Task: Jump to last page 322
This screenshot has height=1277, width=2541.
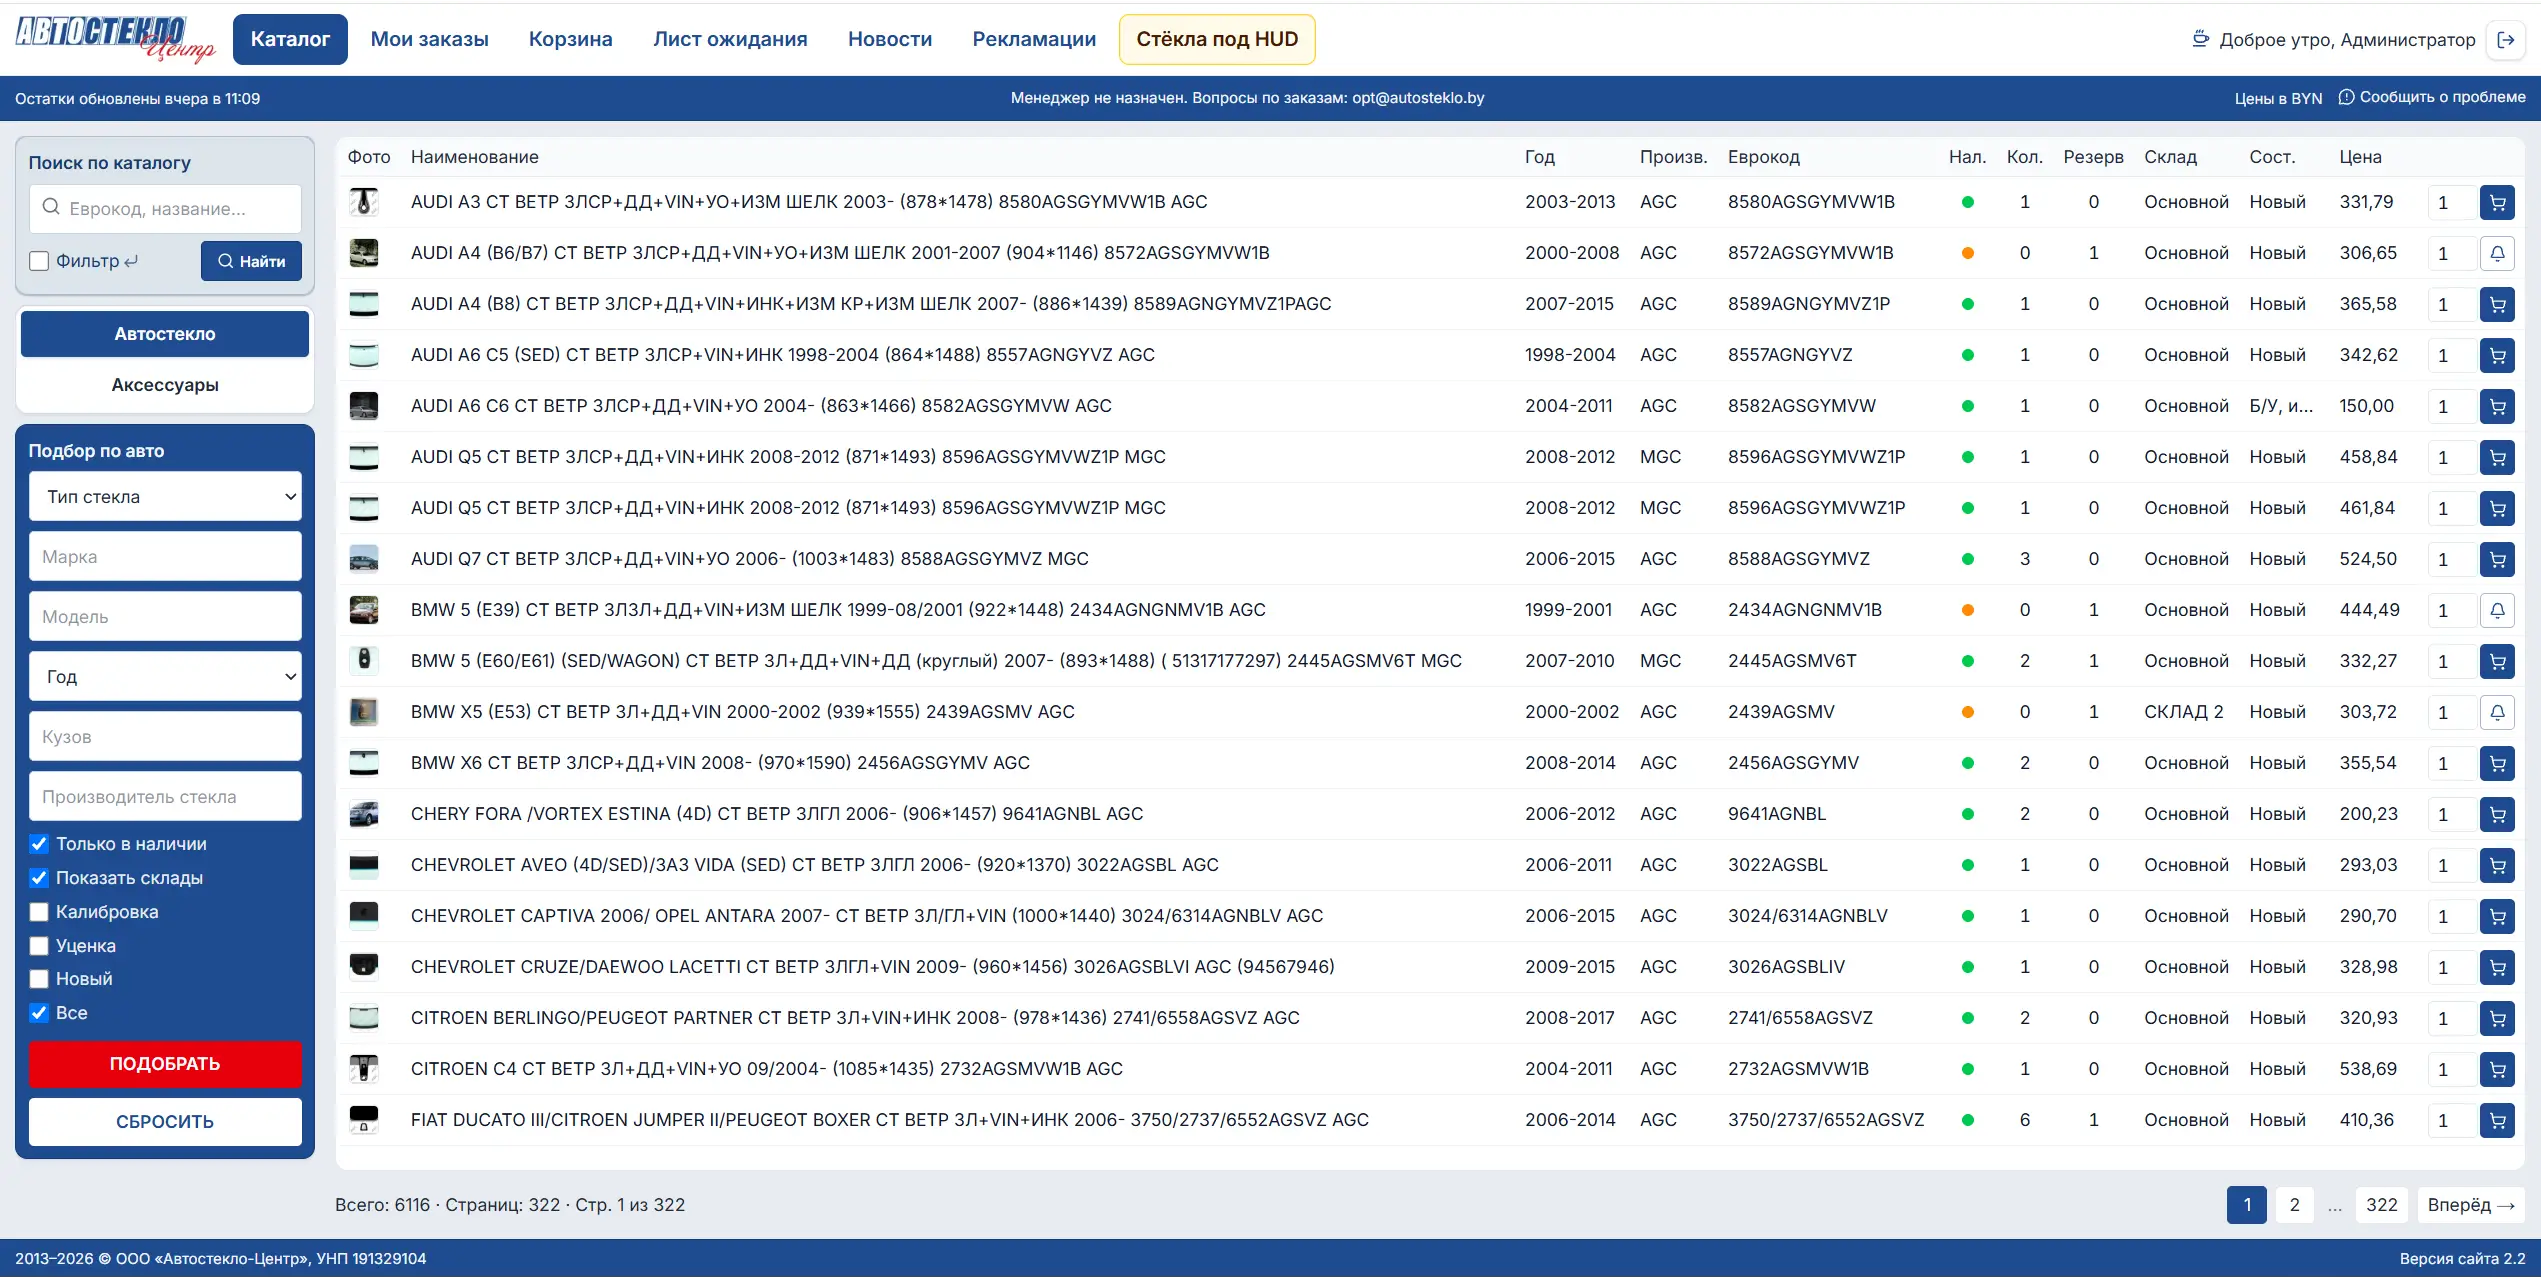Action: tap(2382, 1205)
